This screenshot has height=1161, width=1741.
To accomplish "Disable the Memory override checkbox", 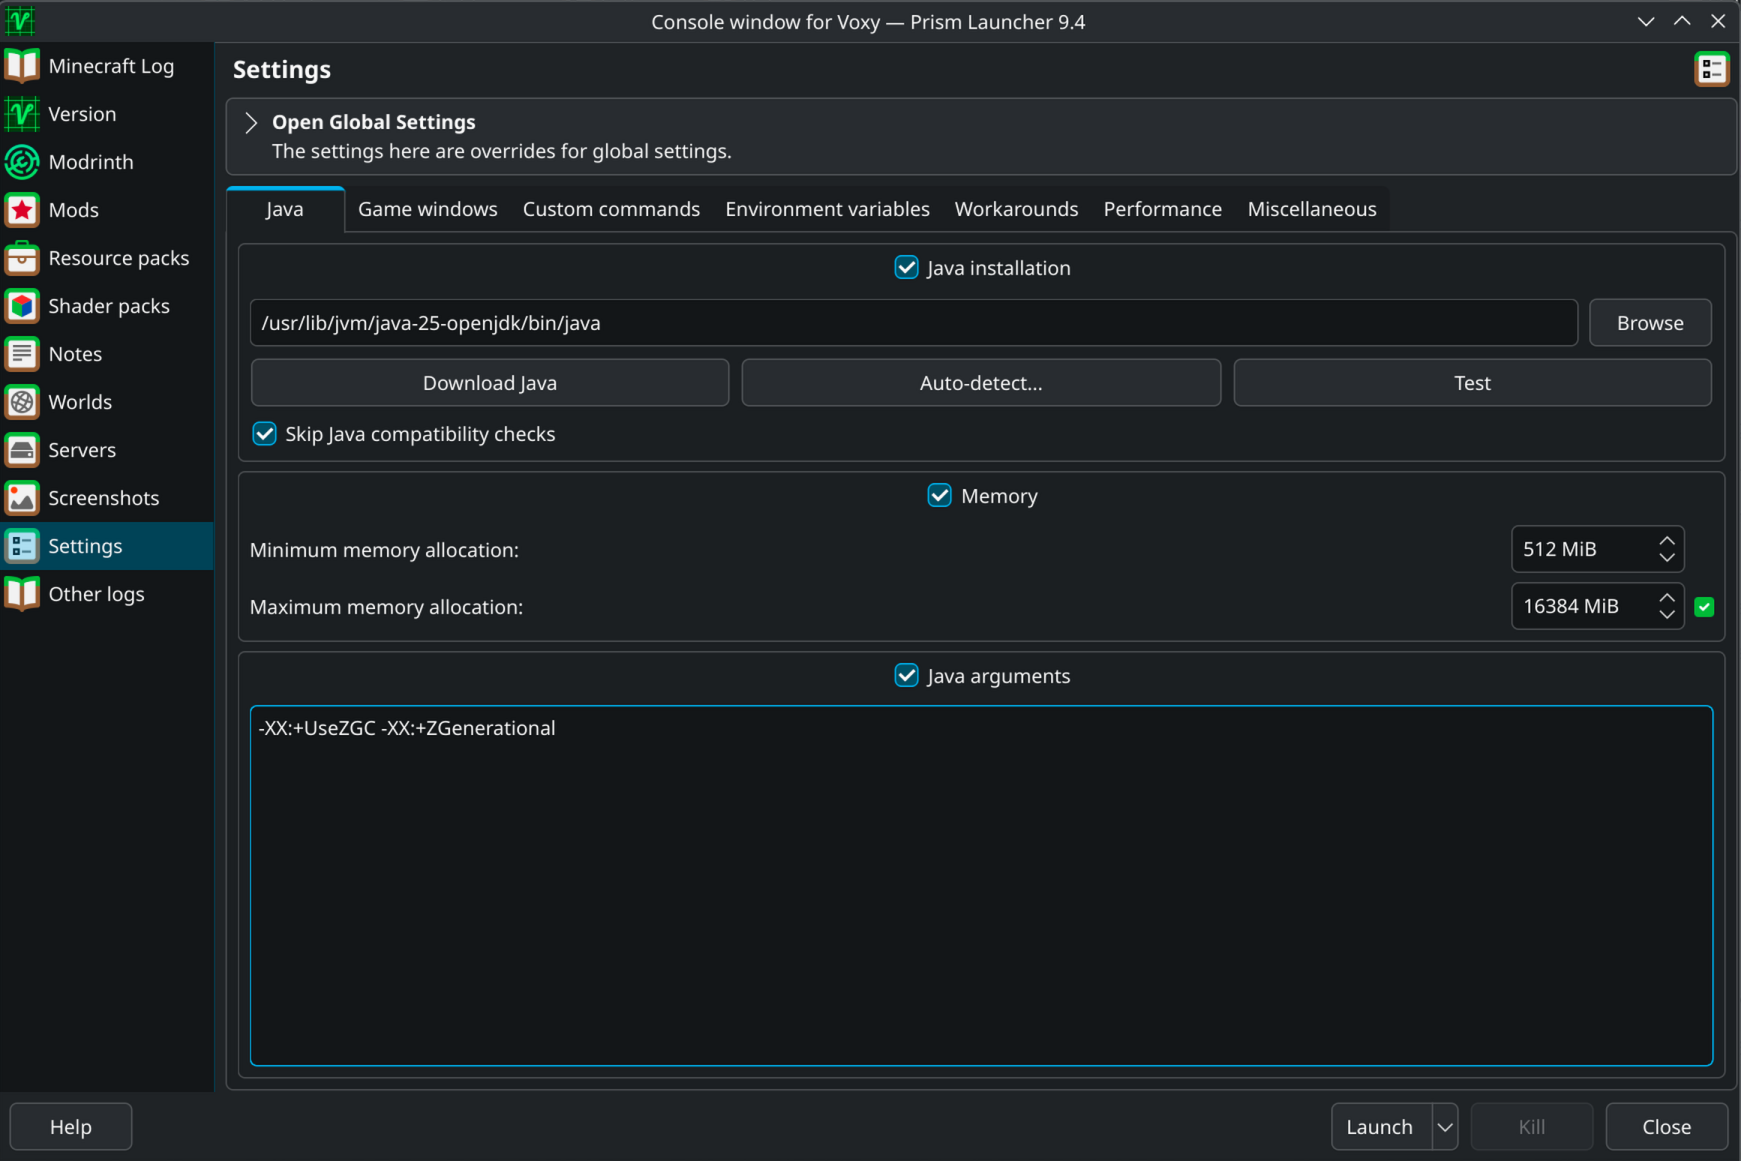I will tap(939, 496).
